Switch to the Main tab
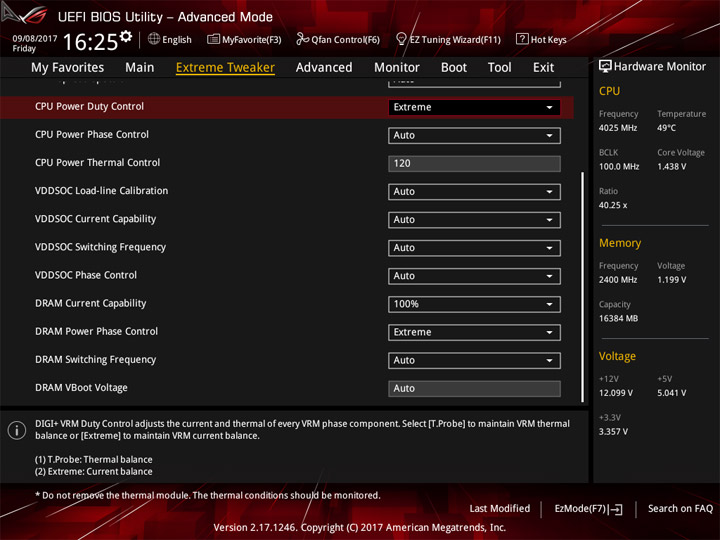This screenshot has height=540, width=720. (140, 68)
